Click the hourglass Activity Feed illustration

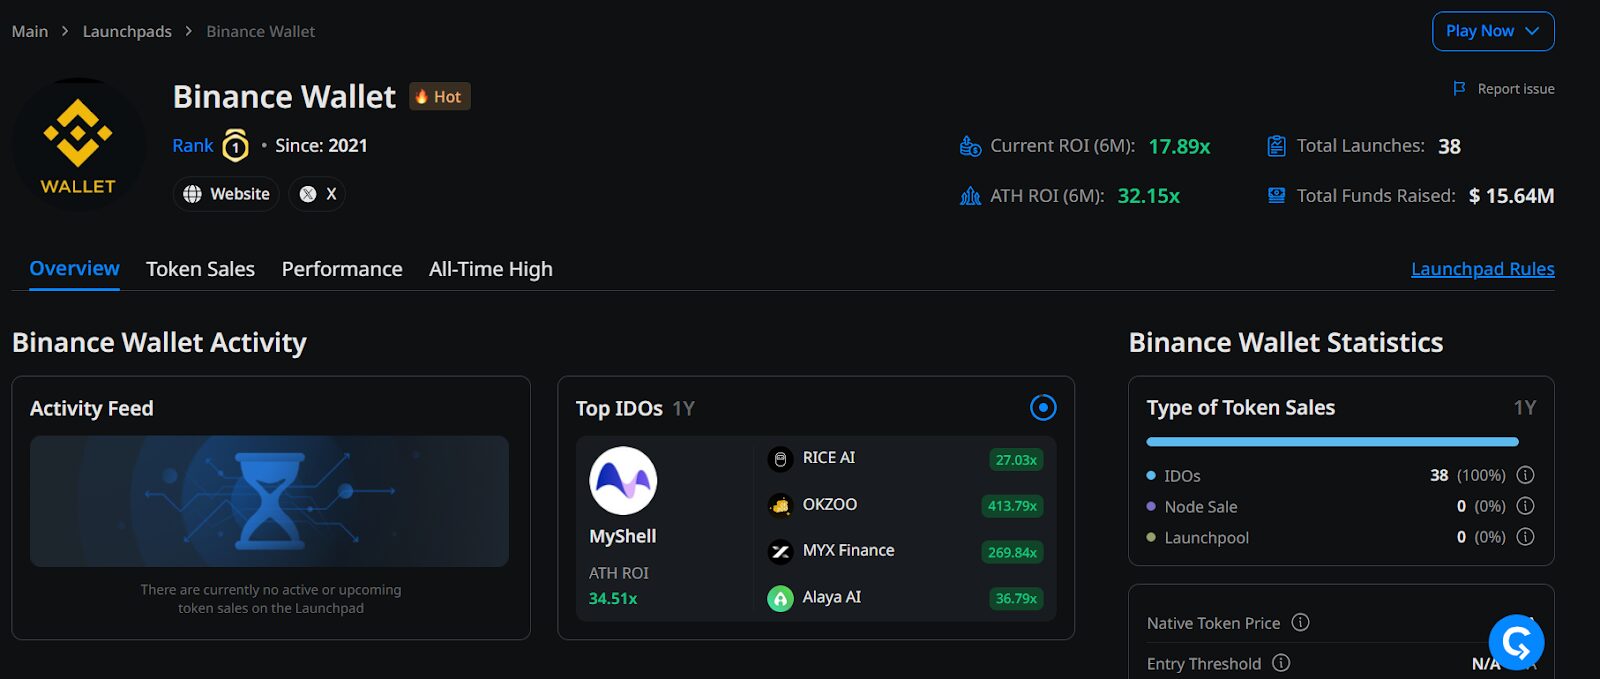coord(269,501)
